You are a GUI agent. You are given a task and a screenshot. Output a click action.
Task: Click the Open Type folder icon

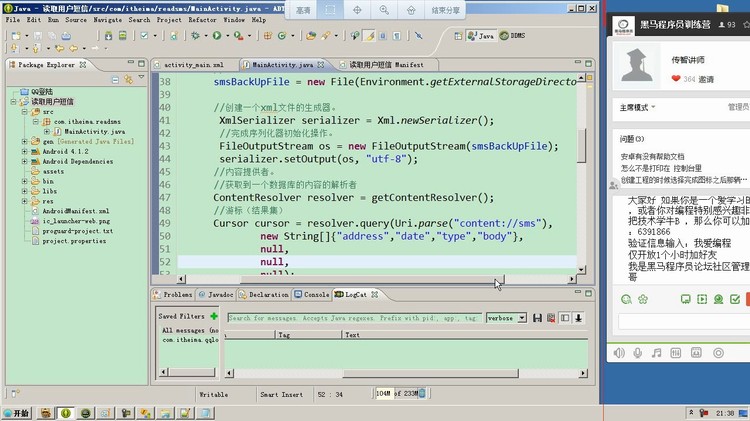pyautogui.click(x=311, y=36)
